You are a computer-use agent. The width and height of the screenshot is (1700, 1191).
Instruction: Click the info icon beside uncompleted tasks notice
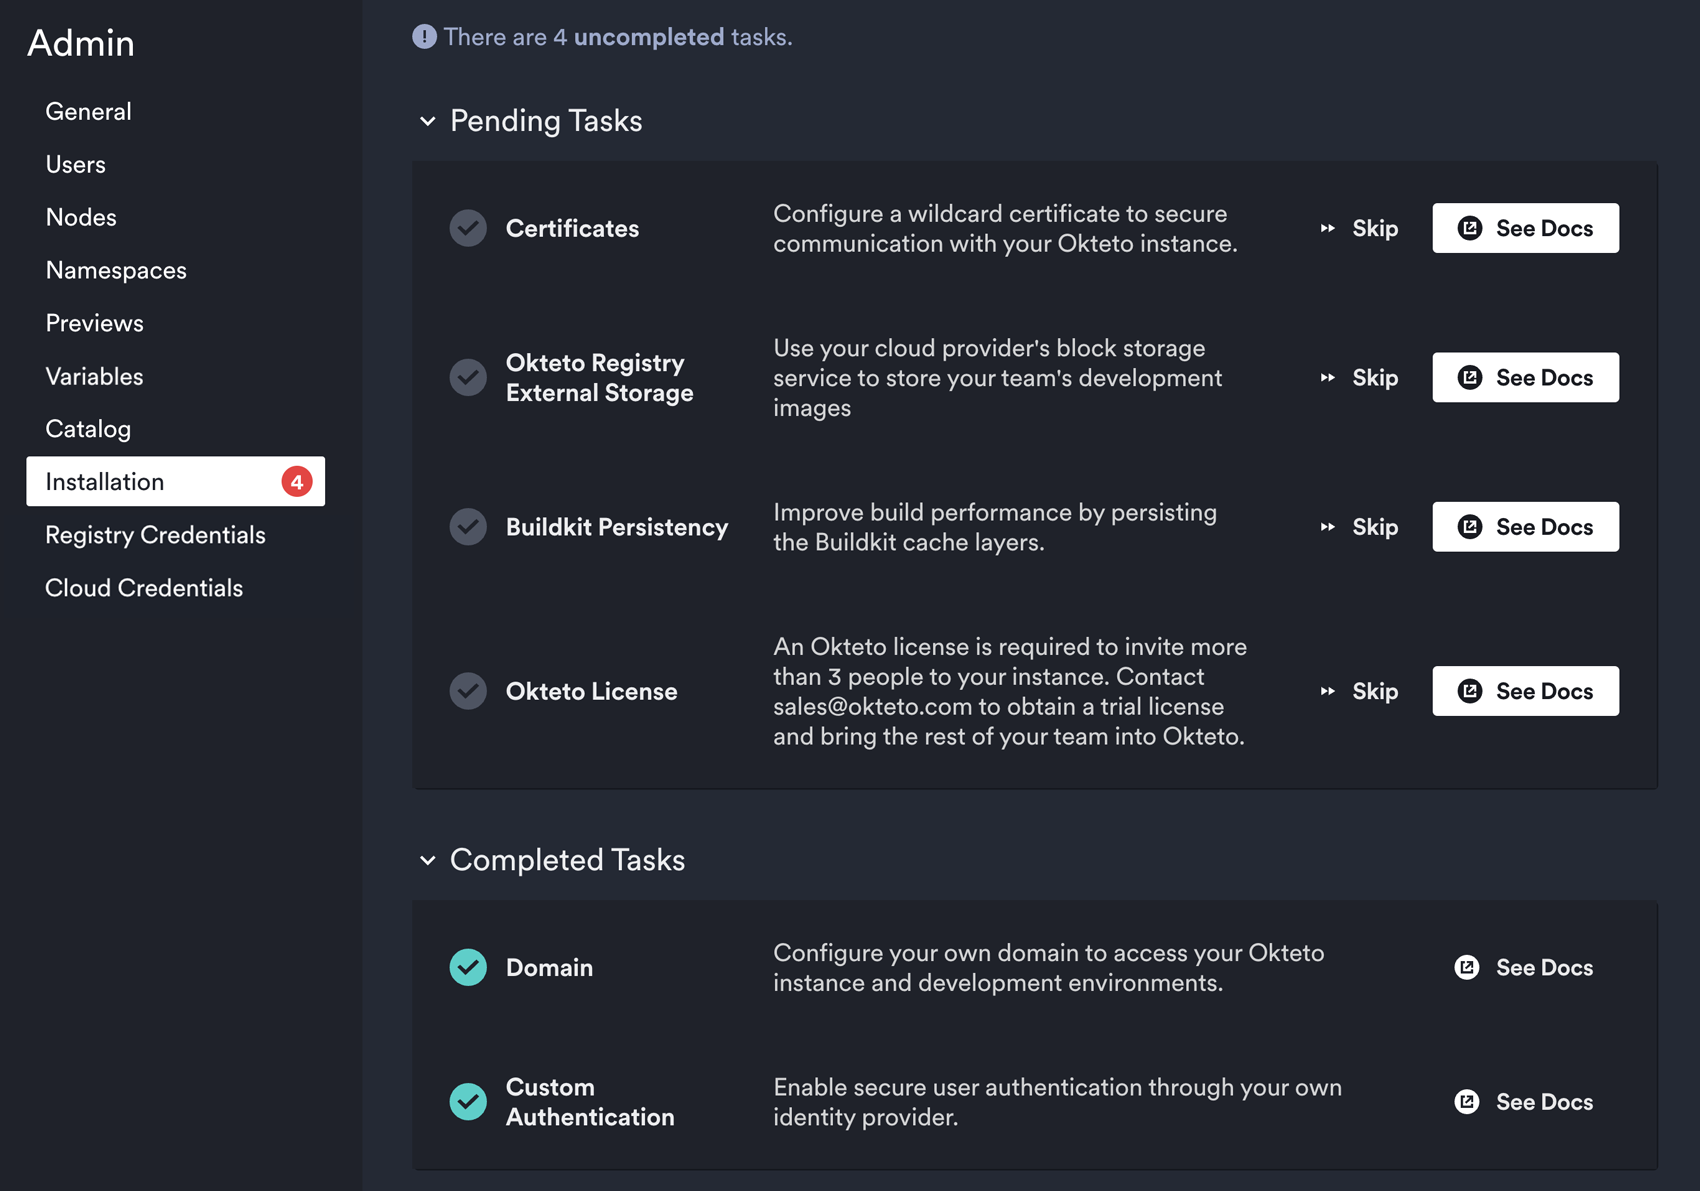(424, 37)
